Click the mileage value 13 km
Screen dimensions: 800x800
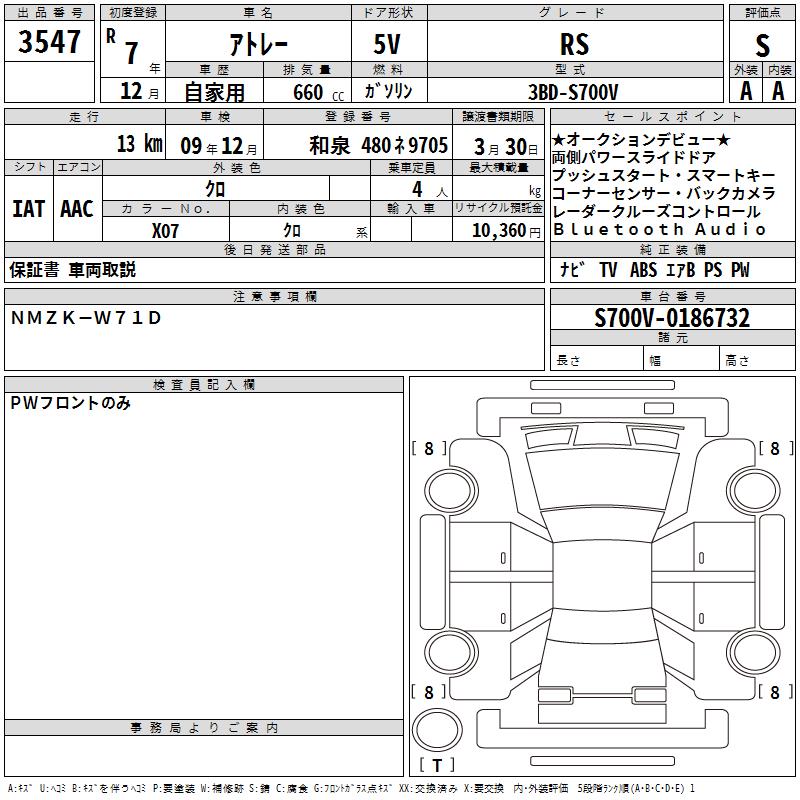(x=138, y=144)
